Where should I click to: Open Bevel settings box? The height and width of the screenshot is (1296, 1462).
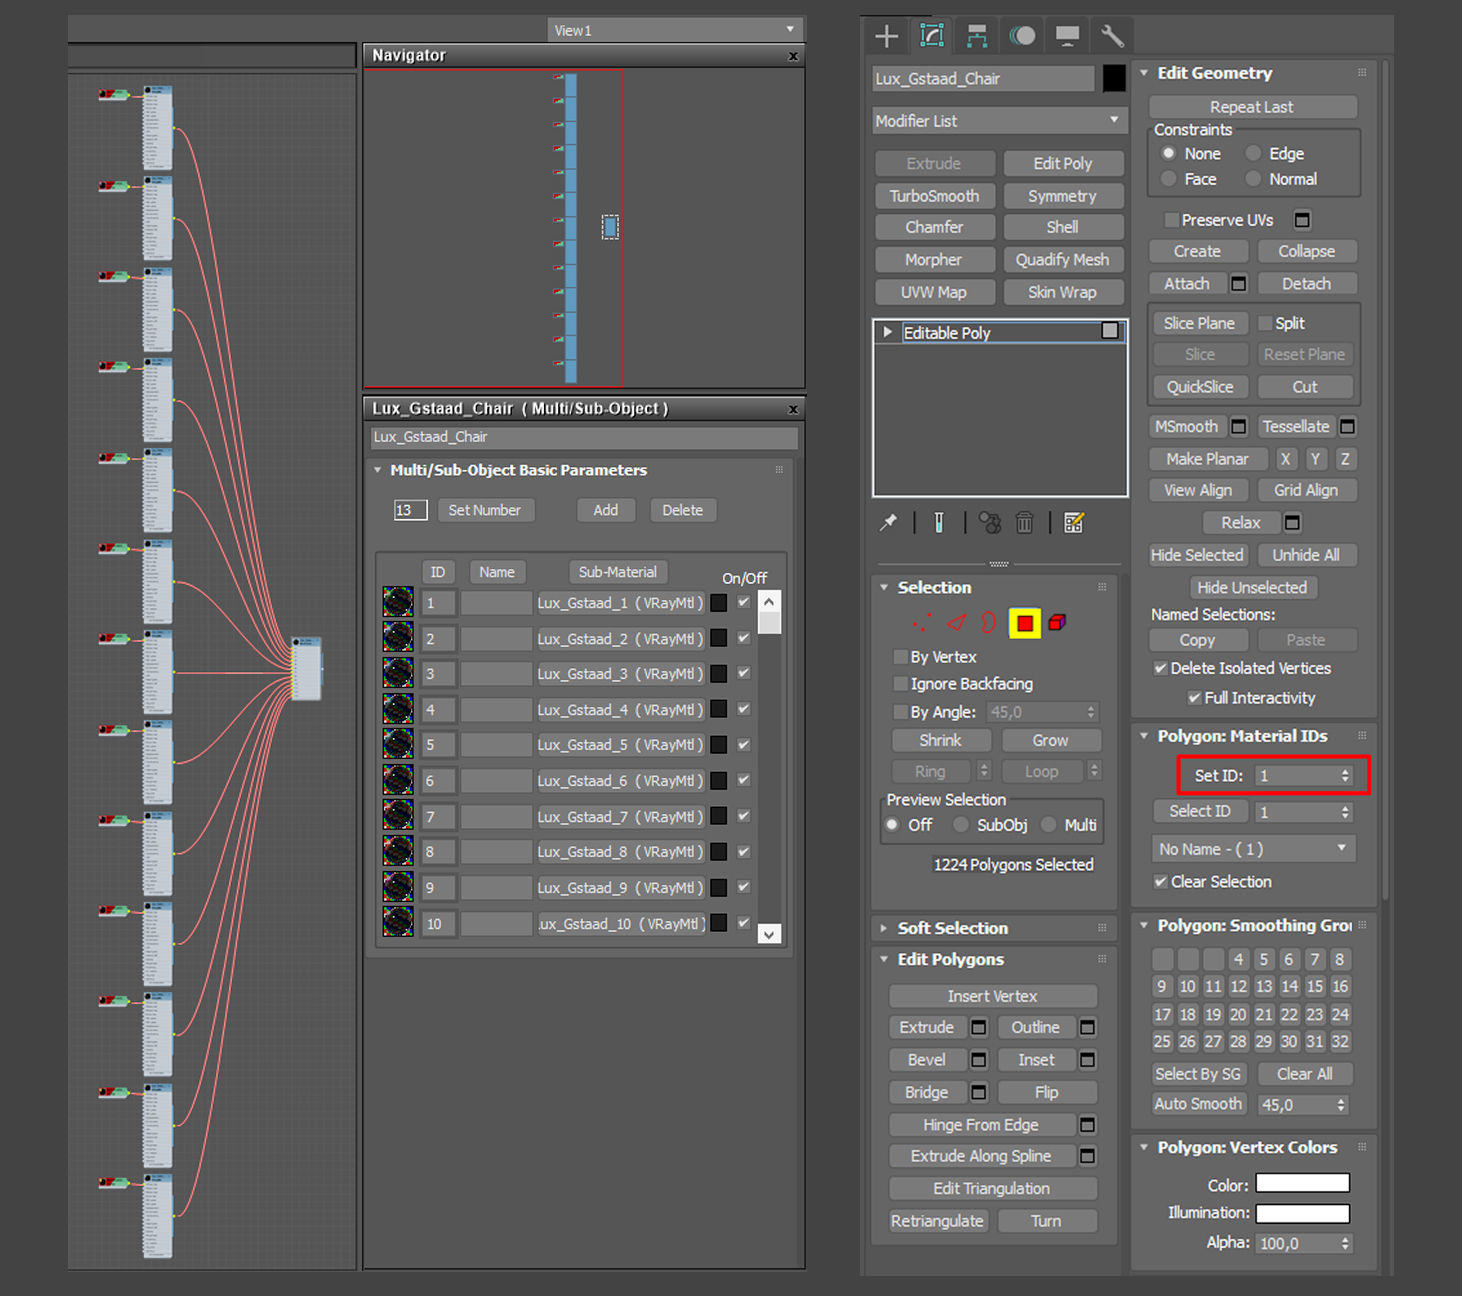tap(979, 1060)
